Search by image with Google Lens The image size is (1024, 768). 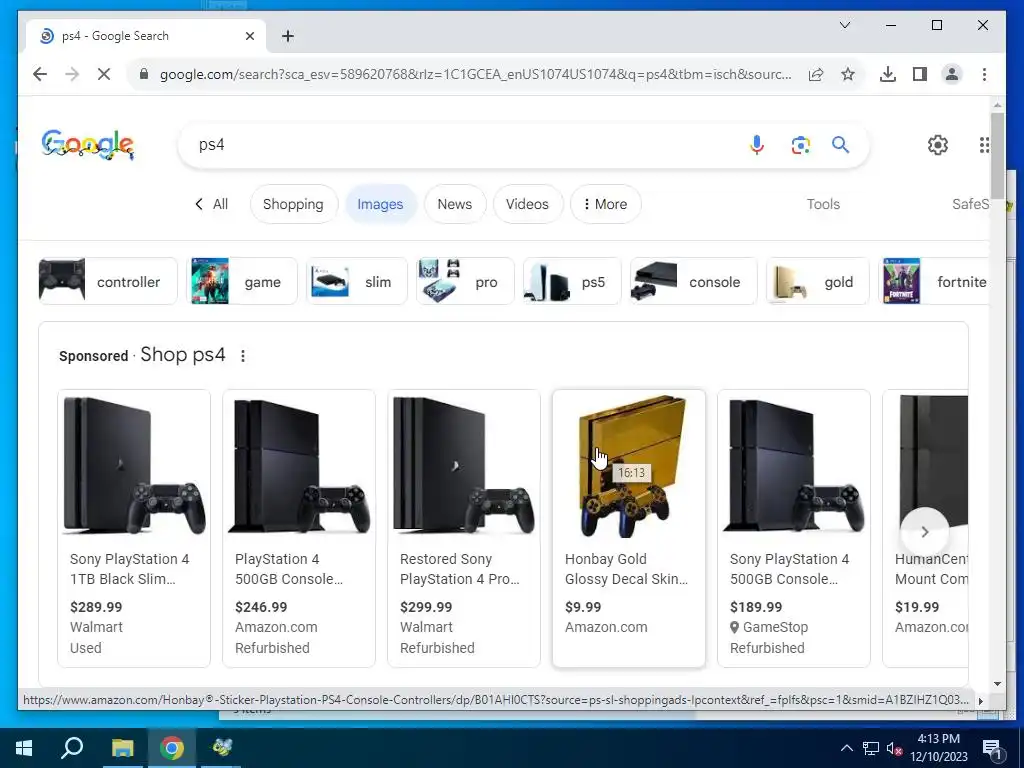[x=801, y=144]
